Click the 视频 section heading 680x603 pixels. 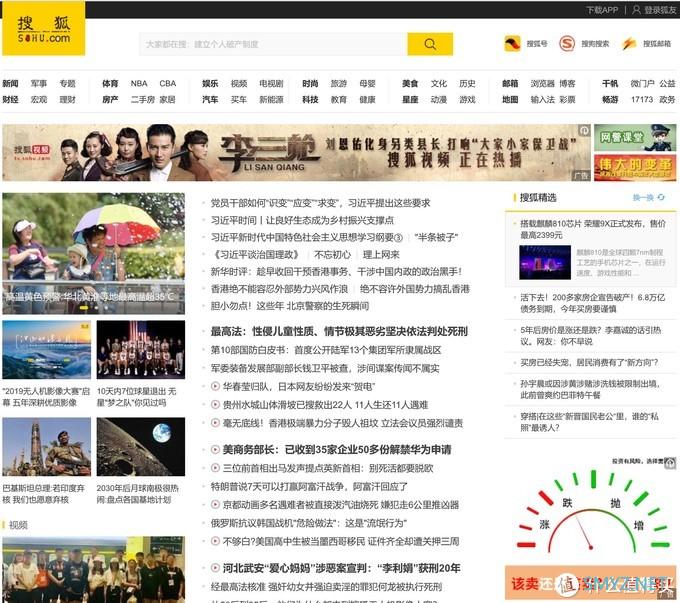(18, 525)
